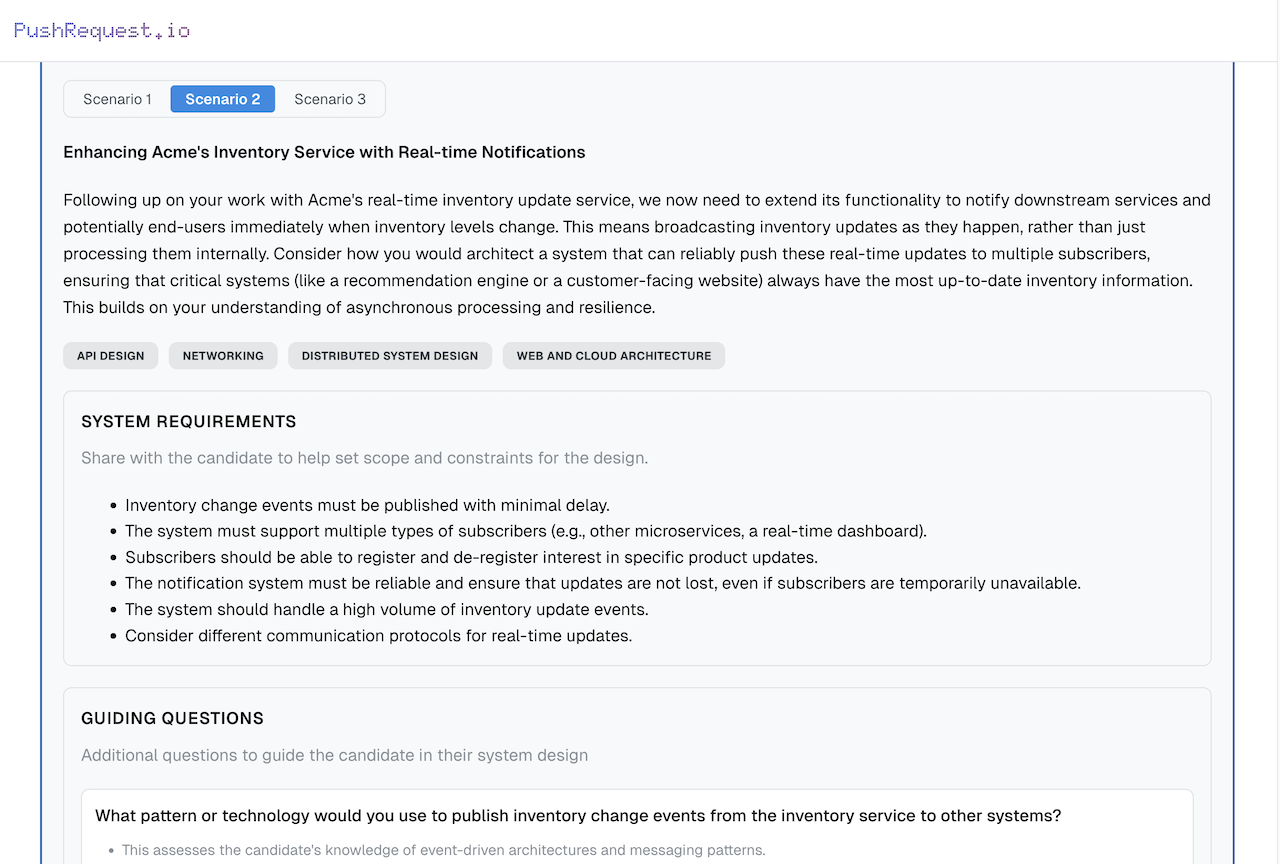Click the minimal delay requirement bullet
Viewport: 1280px width, 864px height.
(367, 505)
